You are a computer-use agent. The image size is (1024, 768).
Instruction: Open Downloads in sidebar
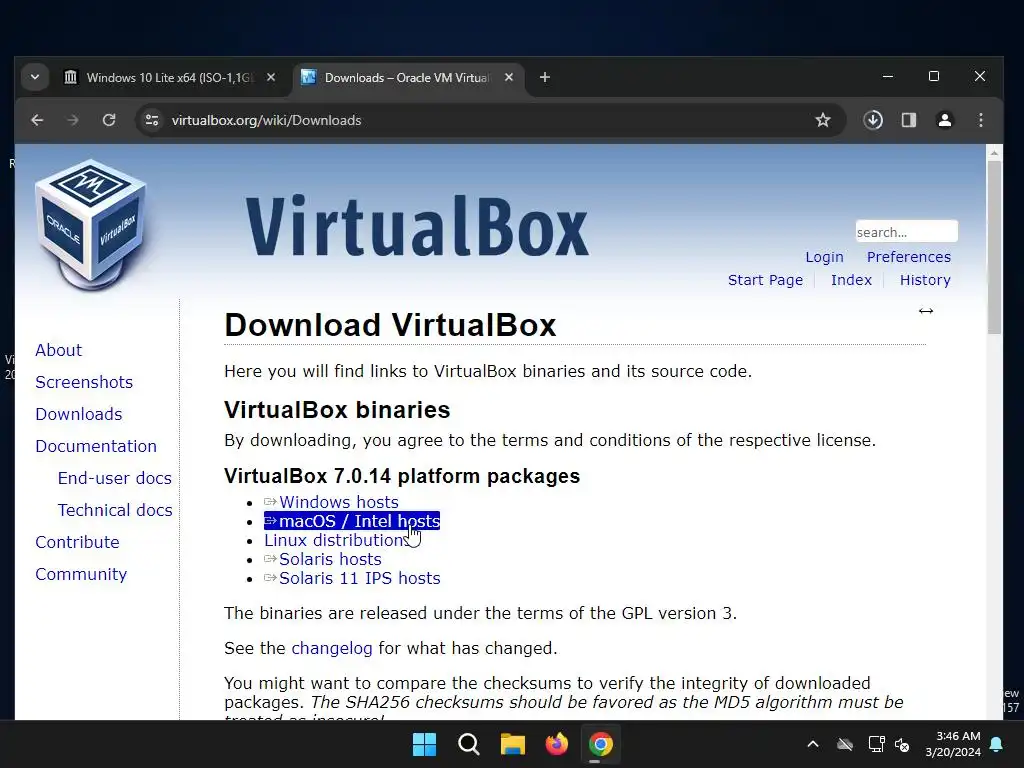point(79,414)
